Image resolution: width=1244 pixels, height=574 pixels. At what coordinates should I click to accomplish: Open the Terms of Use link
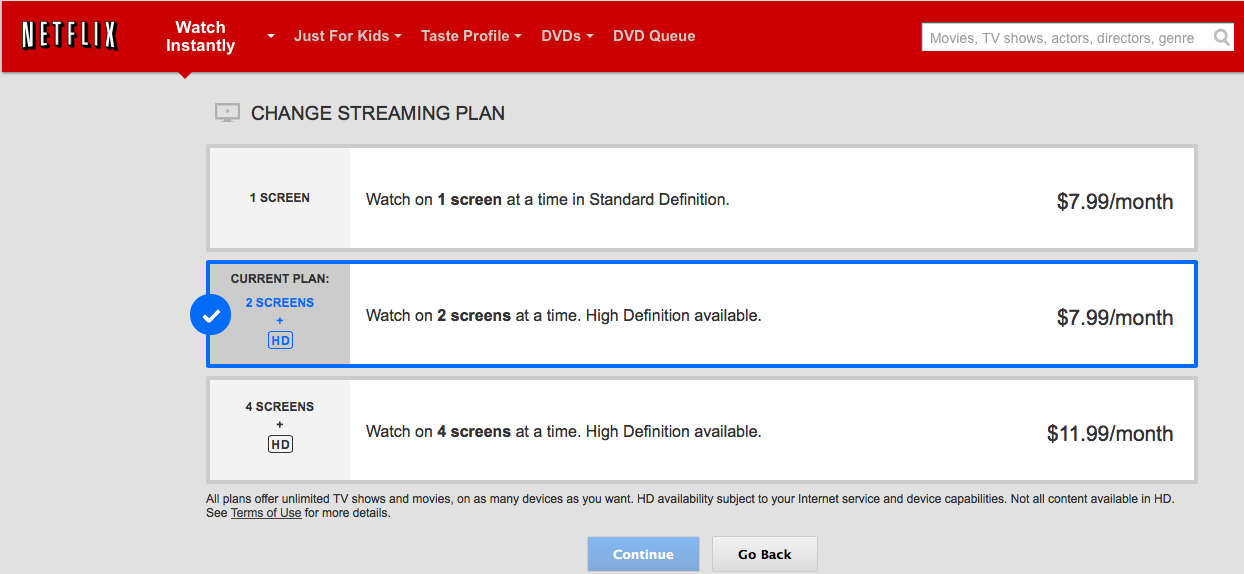tap(266, 513)
